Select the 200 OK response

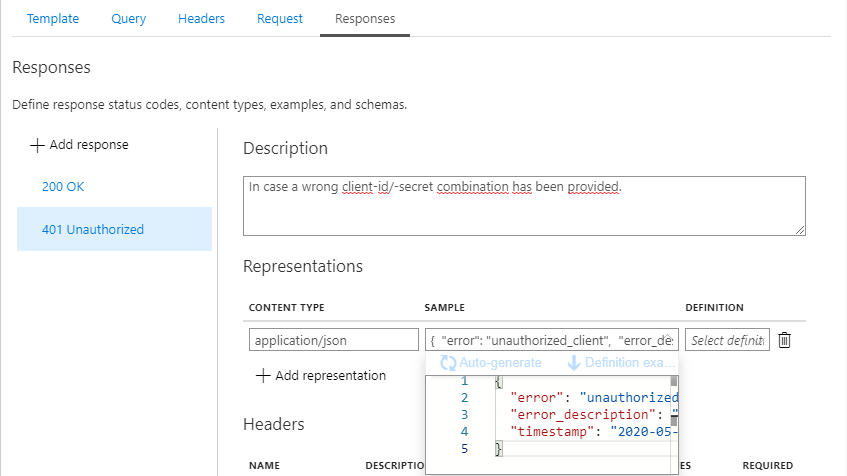tap(63, 186)
